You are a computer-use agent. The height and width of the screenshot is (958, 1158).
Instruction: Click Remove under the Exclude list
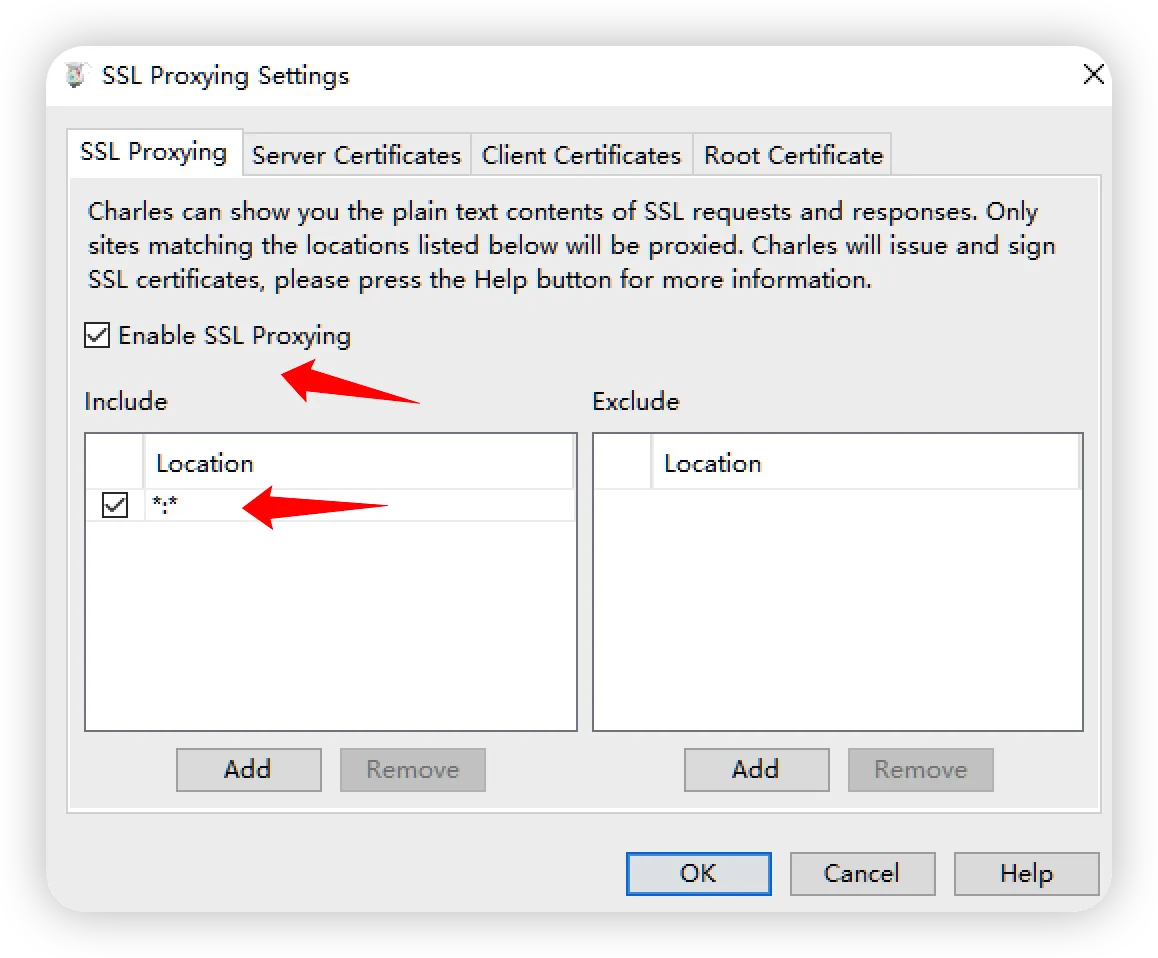[920, 769]
